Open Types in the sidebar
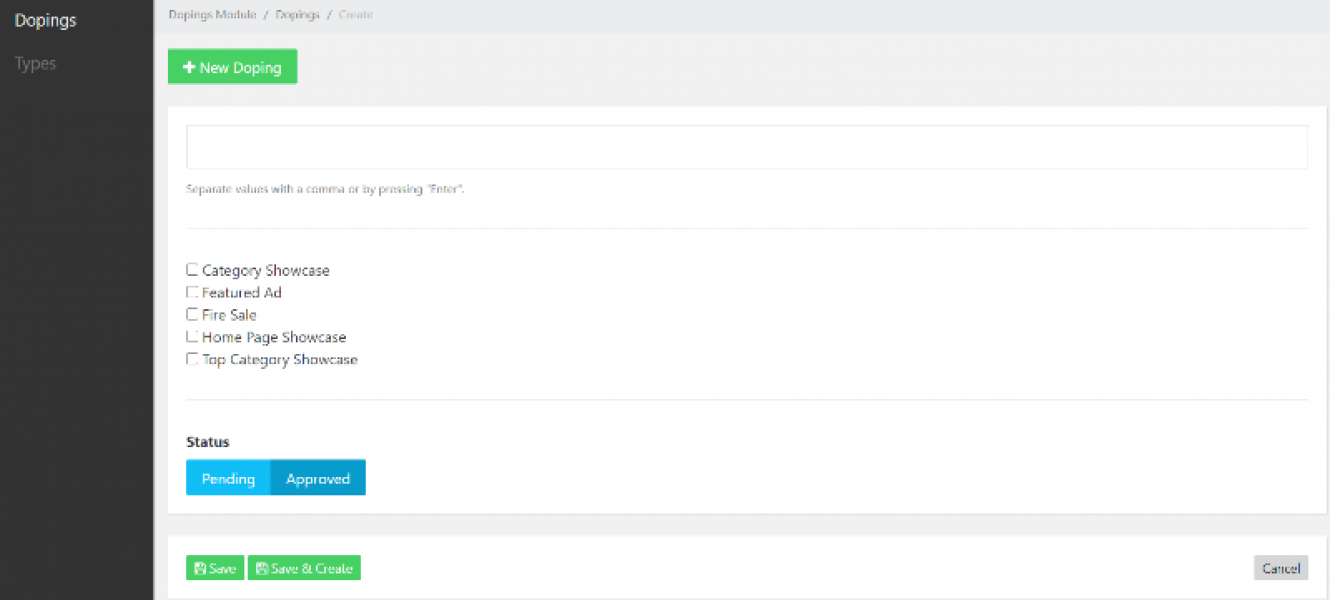Image resolution: width=1330 pixels, height=600 pixels. coord(35,63)
